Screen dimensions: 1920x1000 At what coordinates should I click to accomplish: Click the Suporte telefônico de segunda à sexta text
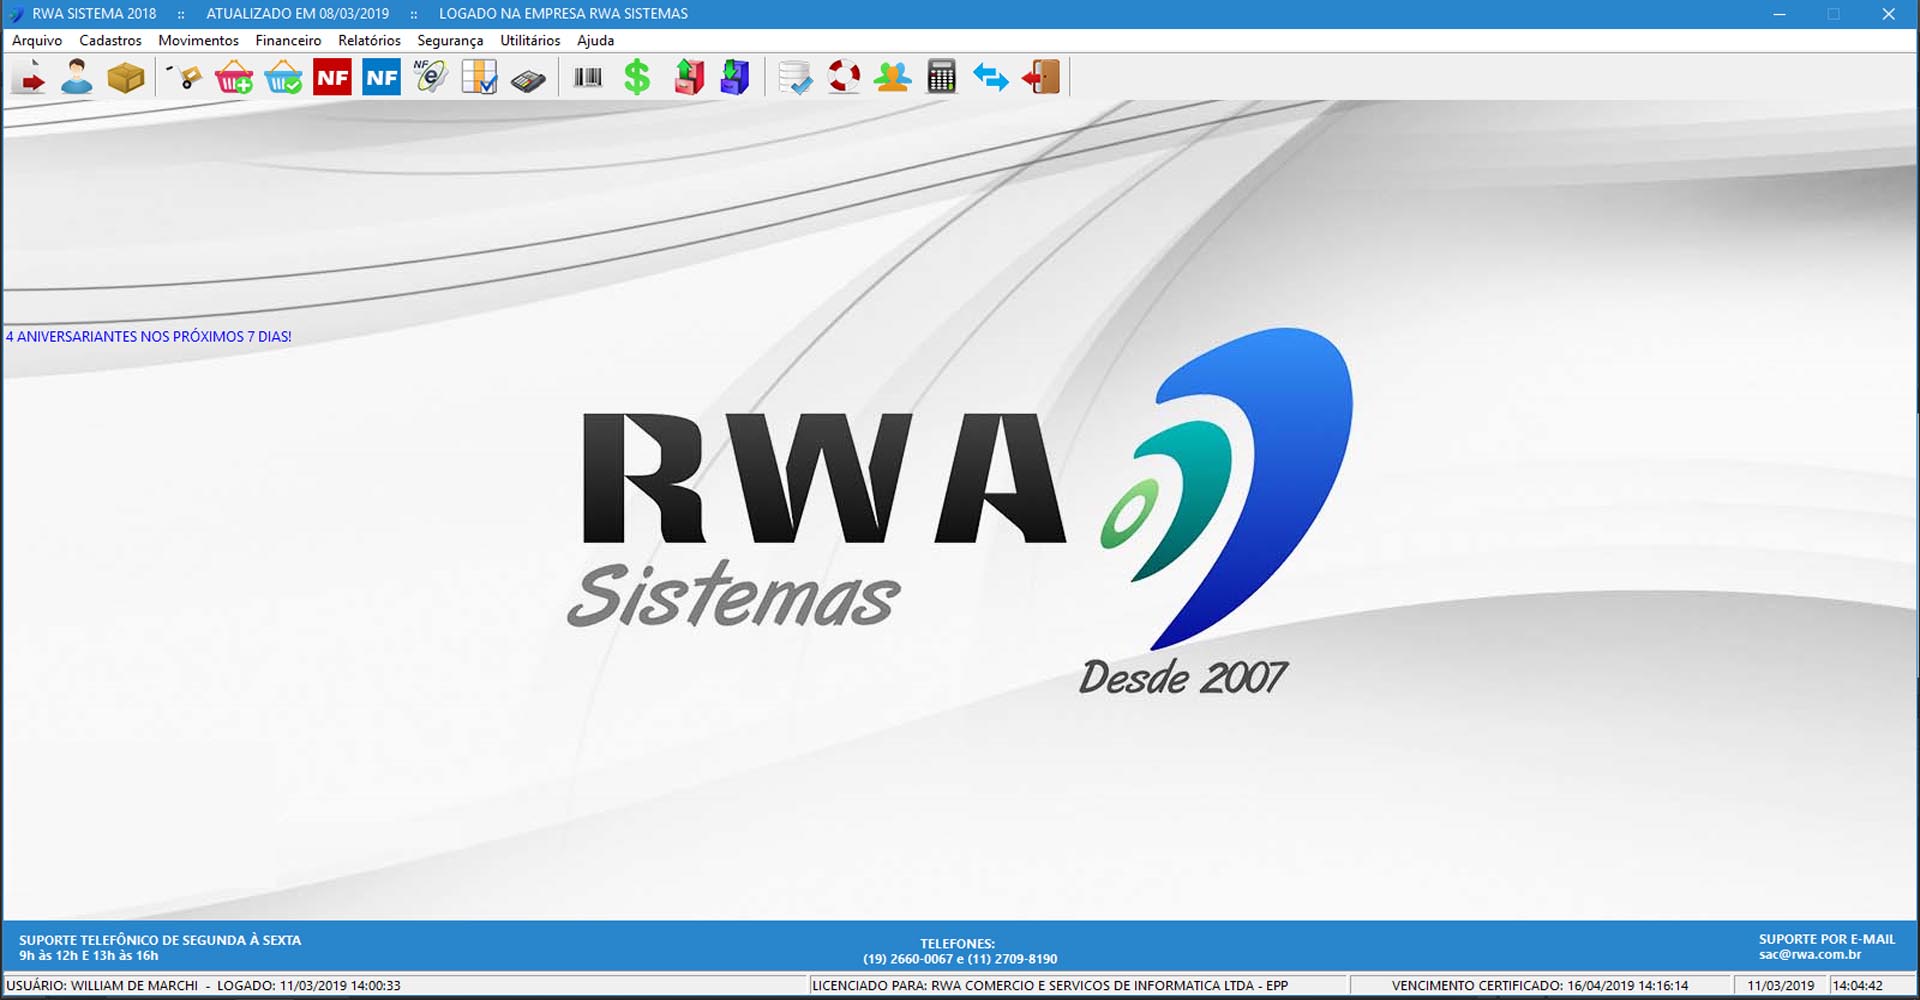point(160,940)
